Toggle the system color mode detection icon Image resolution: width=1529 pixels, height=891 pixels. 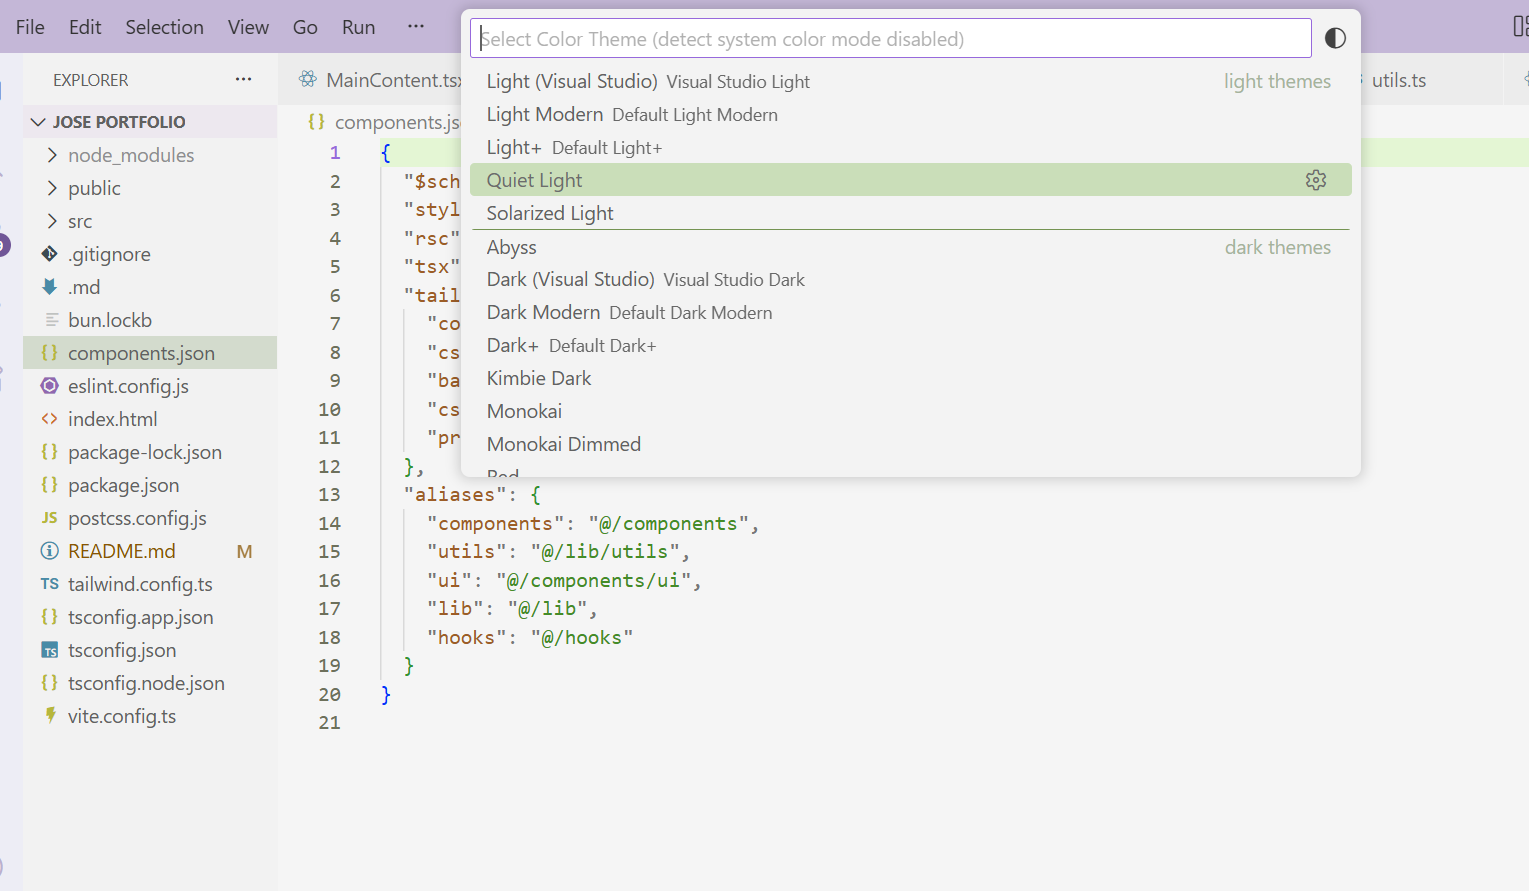[x=1335, y=39]
